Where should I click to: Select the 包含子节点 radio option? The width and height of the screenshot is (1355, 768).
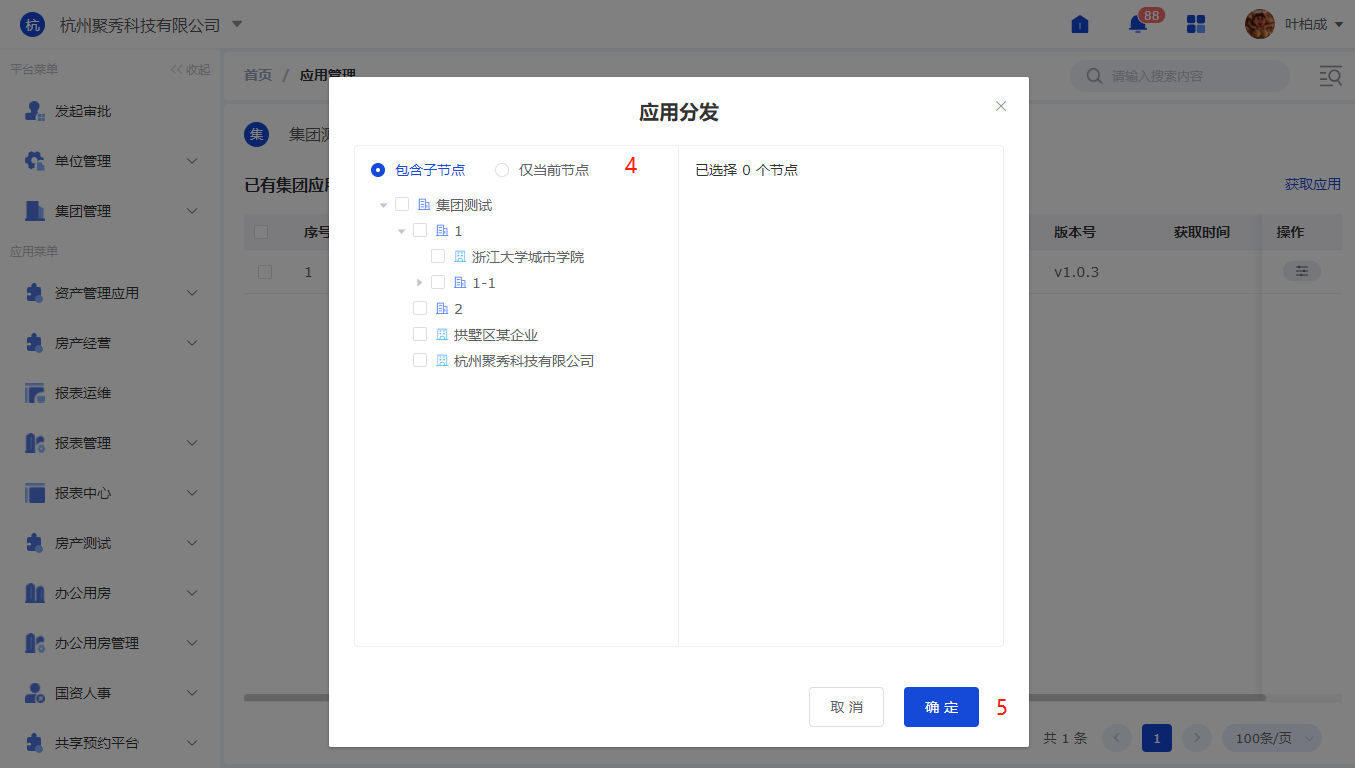pos(378,170)
